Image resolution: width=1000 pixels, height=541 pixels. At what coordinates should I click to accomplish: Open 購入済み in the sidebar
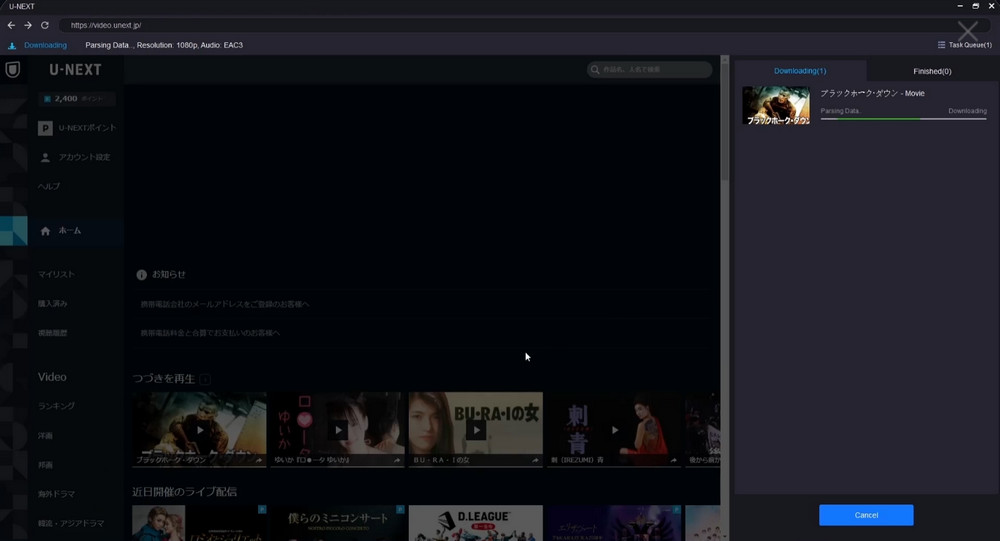[x=52, y=304]
